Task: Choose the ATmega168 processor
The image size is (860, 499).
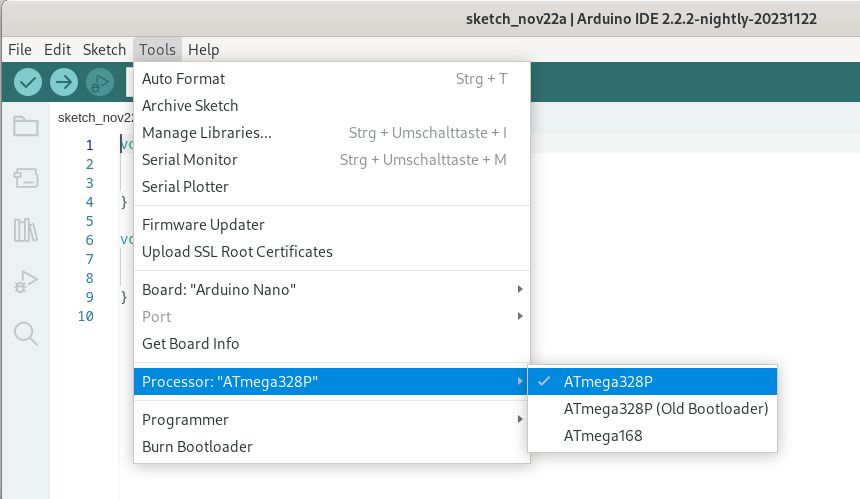Action: coord(652,436)
